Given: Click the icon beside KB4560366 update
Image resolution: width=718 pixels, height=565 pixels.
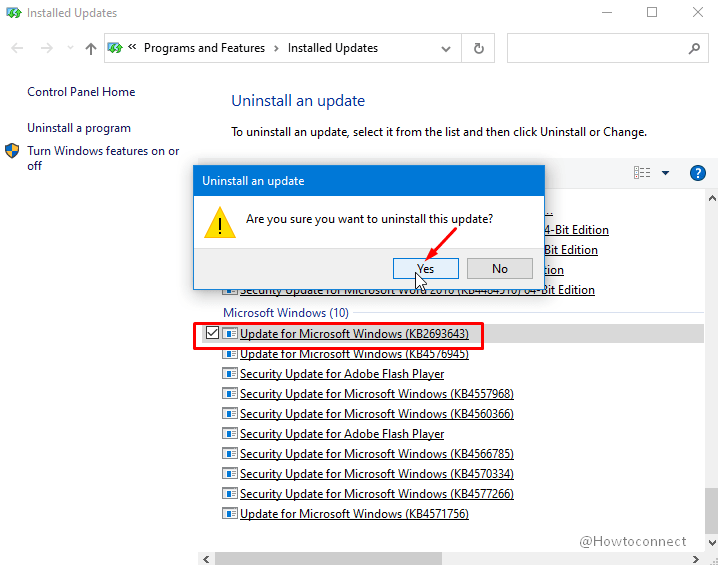Looking at the screenshot, I should point(229,413).
